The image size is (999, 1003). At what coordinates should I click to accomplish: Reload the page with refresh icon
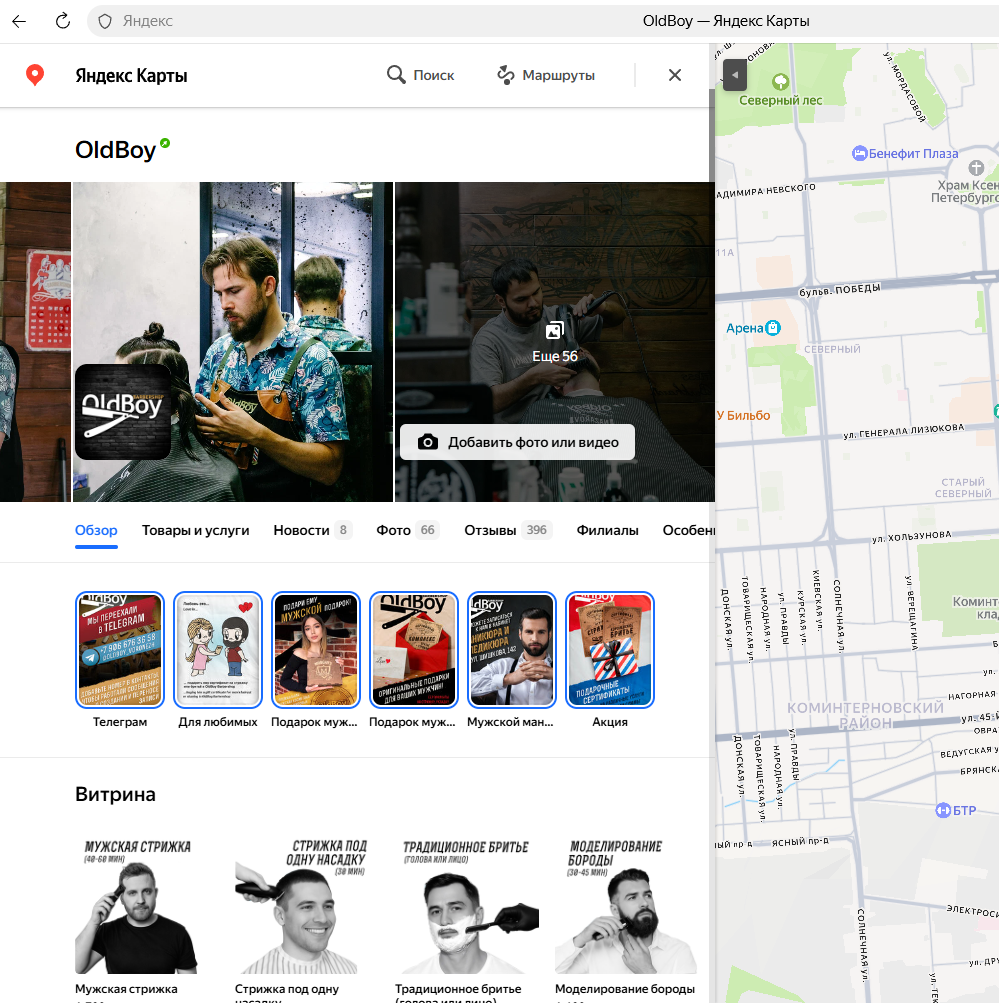pyautogui.click(x=63, y=21)
